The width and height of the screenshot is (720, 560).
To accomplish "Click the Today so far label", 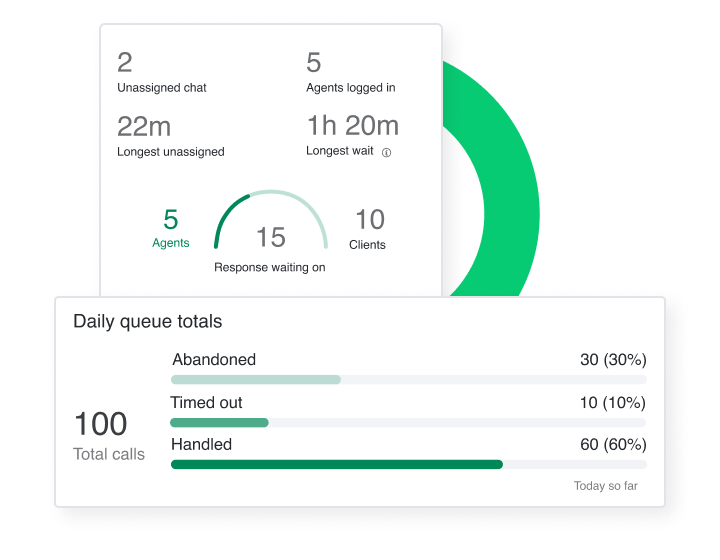I will click(605, 486).
